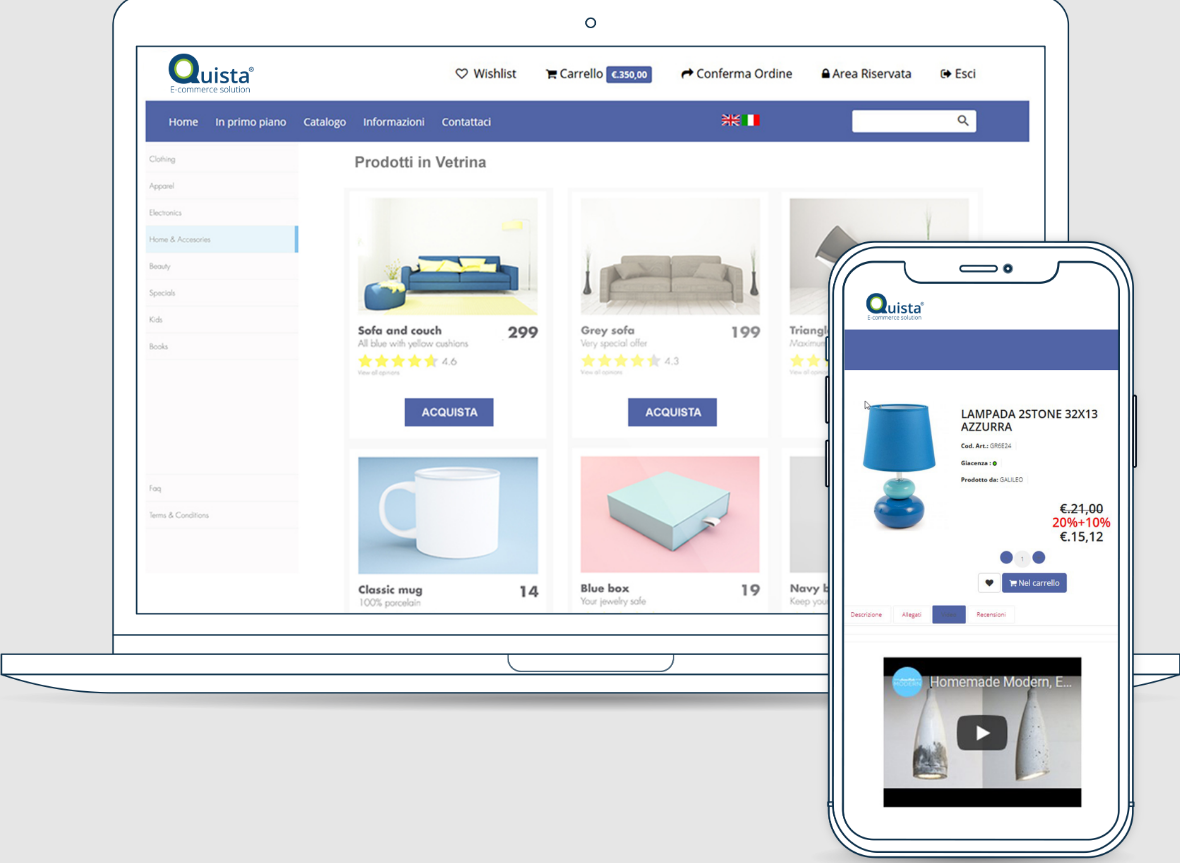
Task: Switch language with the Italian flag
Action: [751, 120]
